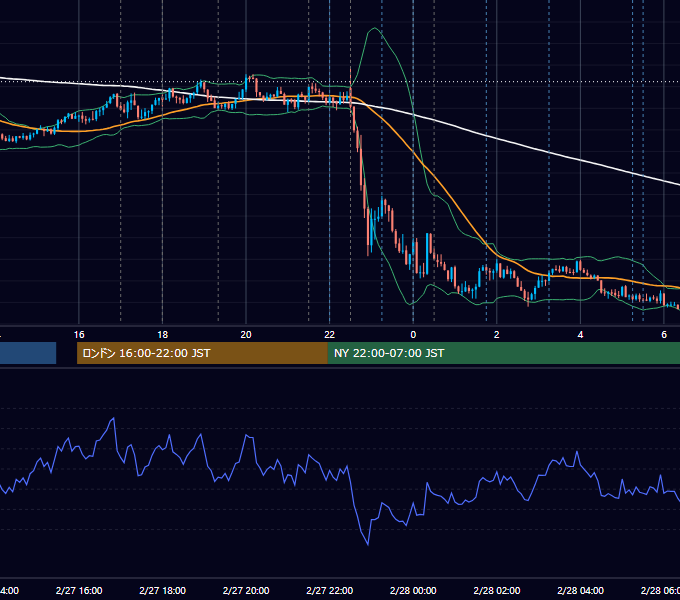Click the '6' hour label on price chart axis
Image resolution: width=680 pixels, height=600 pixels.
664,335
